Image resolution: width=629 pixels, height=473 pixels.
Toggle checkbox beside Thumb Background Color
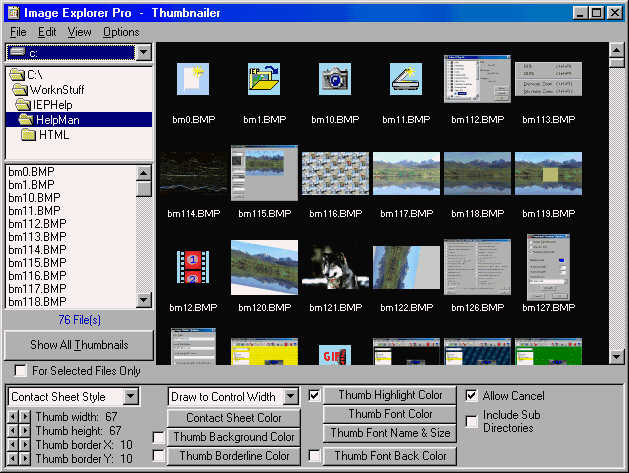[159, 437]
